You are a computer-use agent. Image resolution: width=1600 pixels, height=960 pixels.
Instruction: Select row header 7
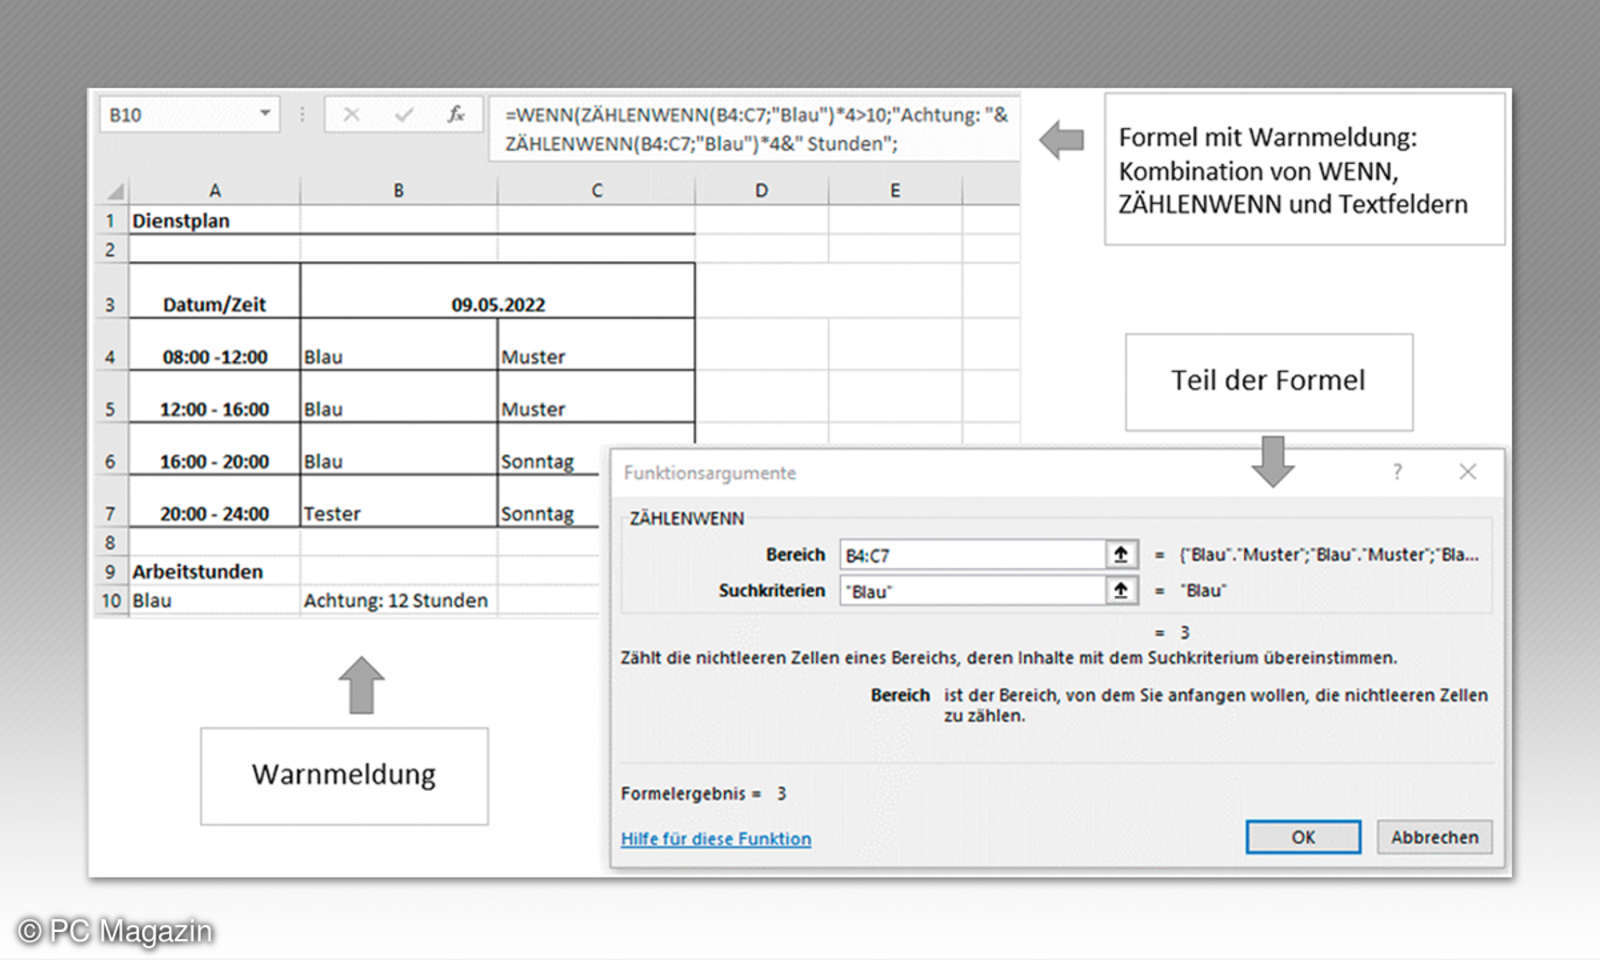pos(111,513)
